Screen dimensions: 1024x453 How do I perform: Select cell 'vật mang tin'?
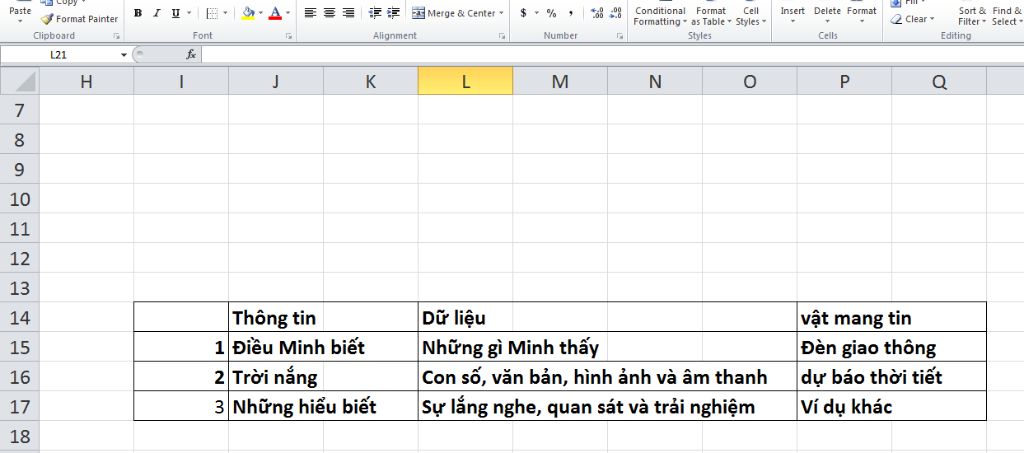844,317
